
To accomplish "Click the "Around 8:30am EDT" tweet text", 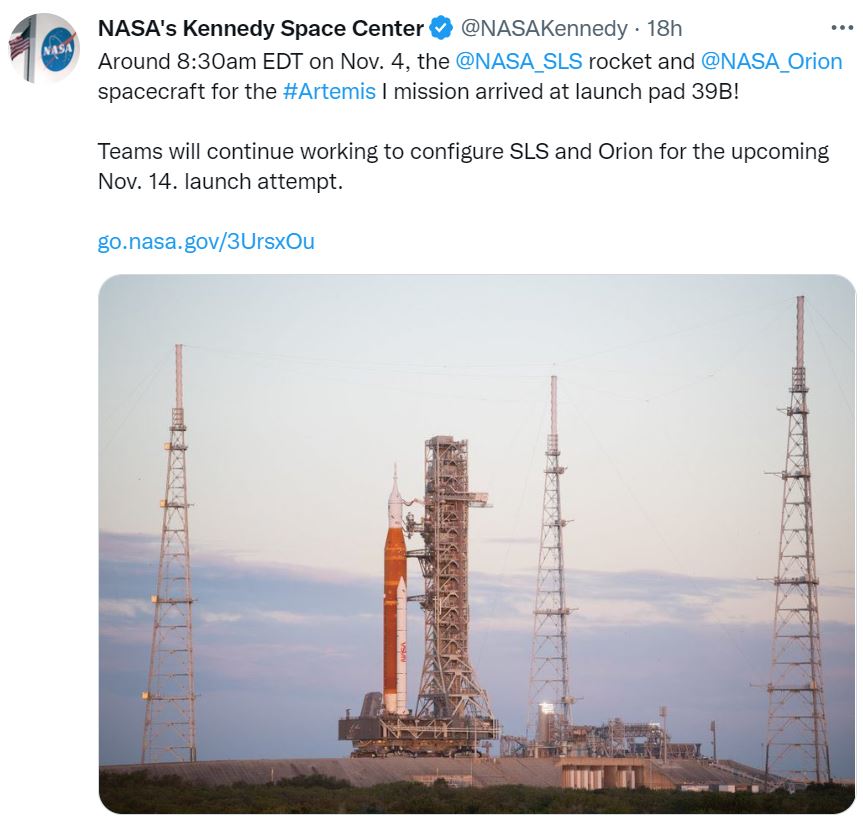I will tap(190, 61).
